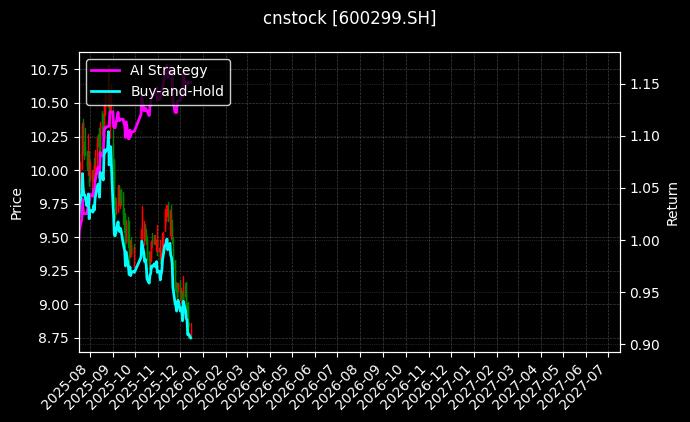Click the cyan Buy-and-Hold legend line swatch
Screen dimensions: 690x422
108,91
